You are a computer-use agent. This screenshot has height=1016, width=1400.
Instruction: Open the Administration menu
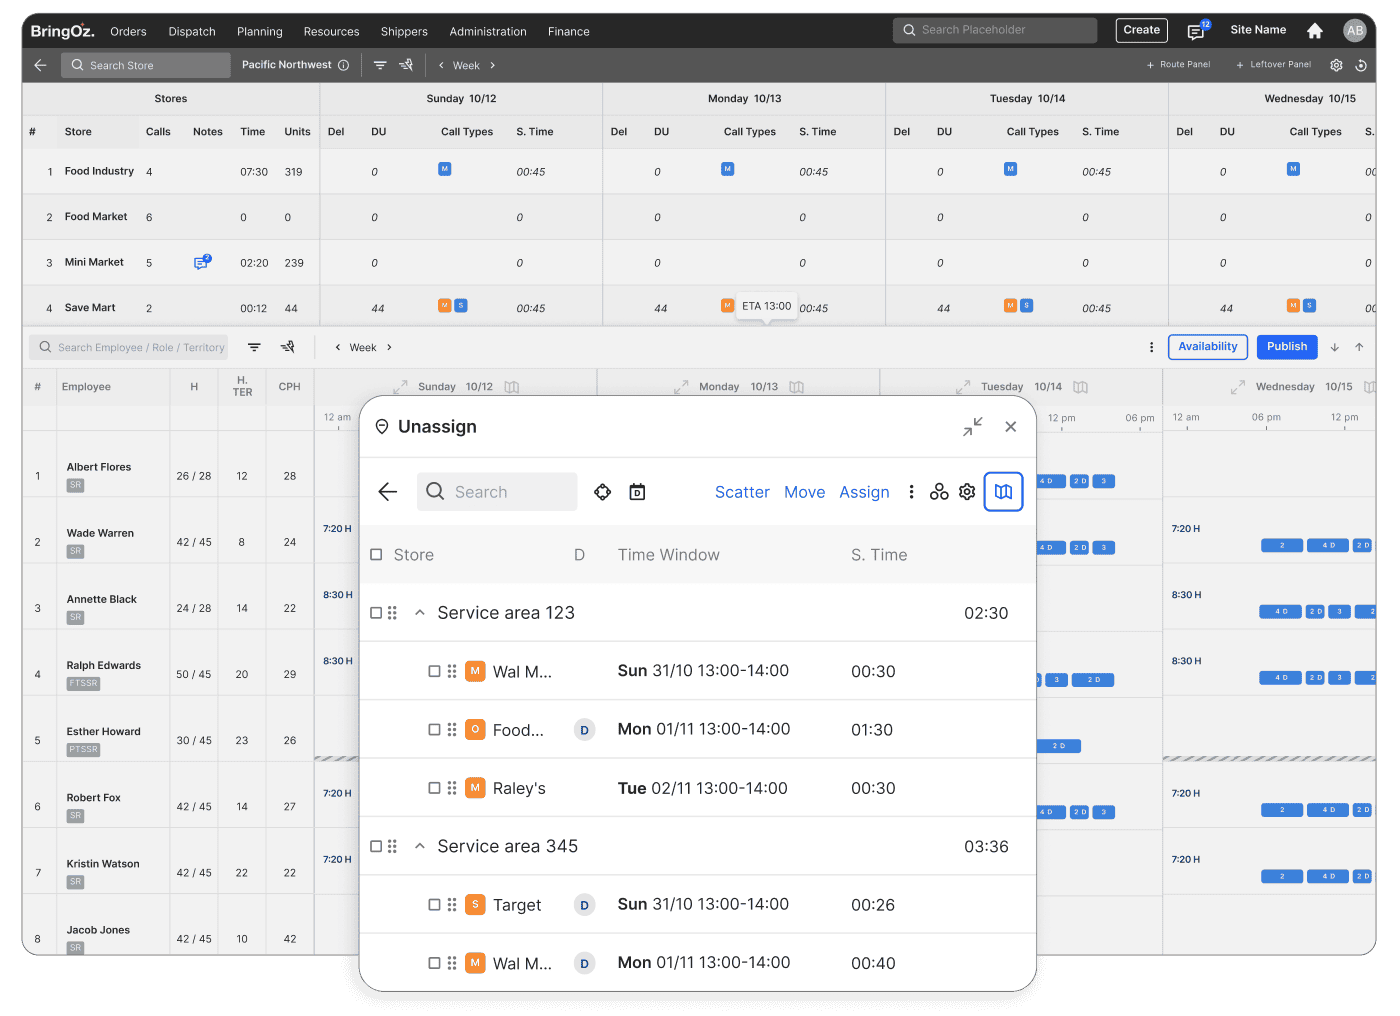[x=488, y=31]
